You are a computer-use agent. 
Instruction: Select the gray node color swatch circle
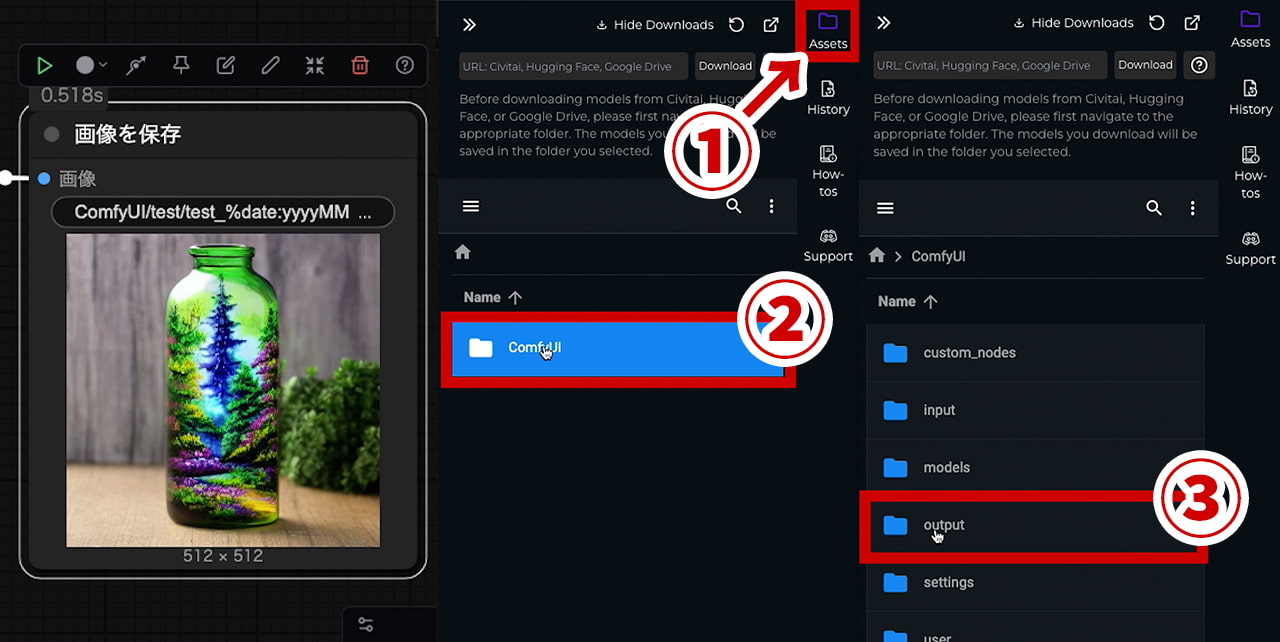pos(85,66)
